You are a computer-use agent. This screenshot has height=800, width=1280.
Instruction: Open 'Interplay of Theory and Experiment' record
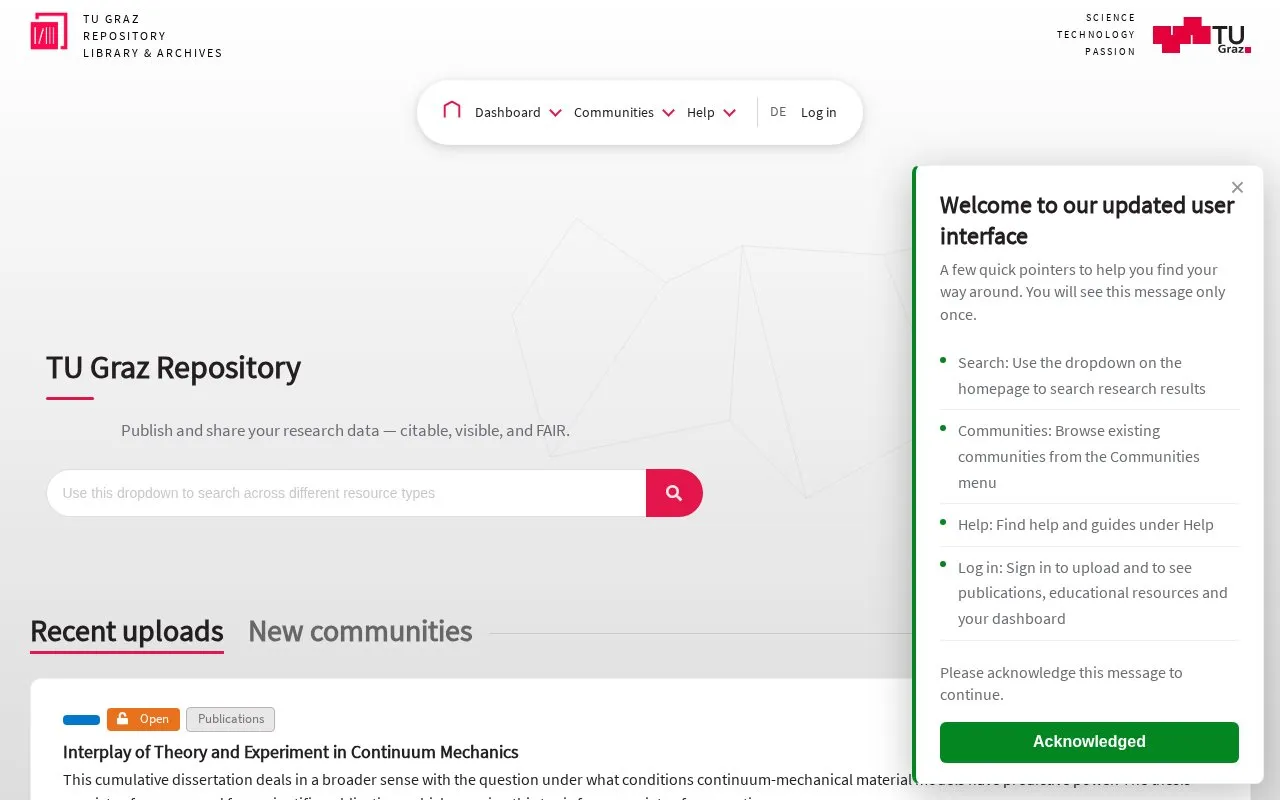[291, 752]
